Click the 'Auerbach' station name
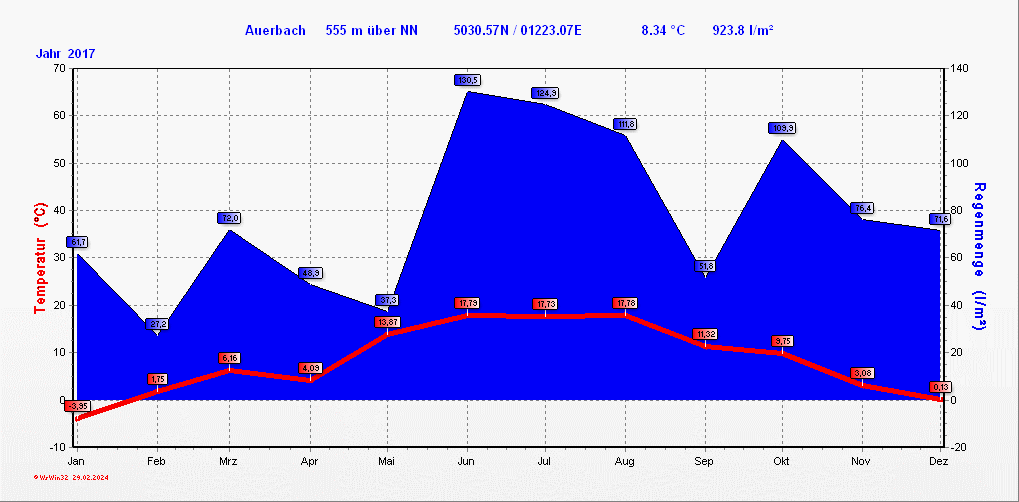The image size is (1019, 502). [x=277, y=30]
